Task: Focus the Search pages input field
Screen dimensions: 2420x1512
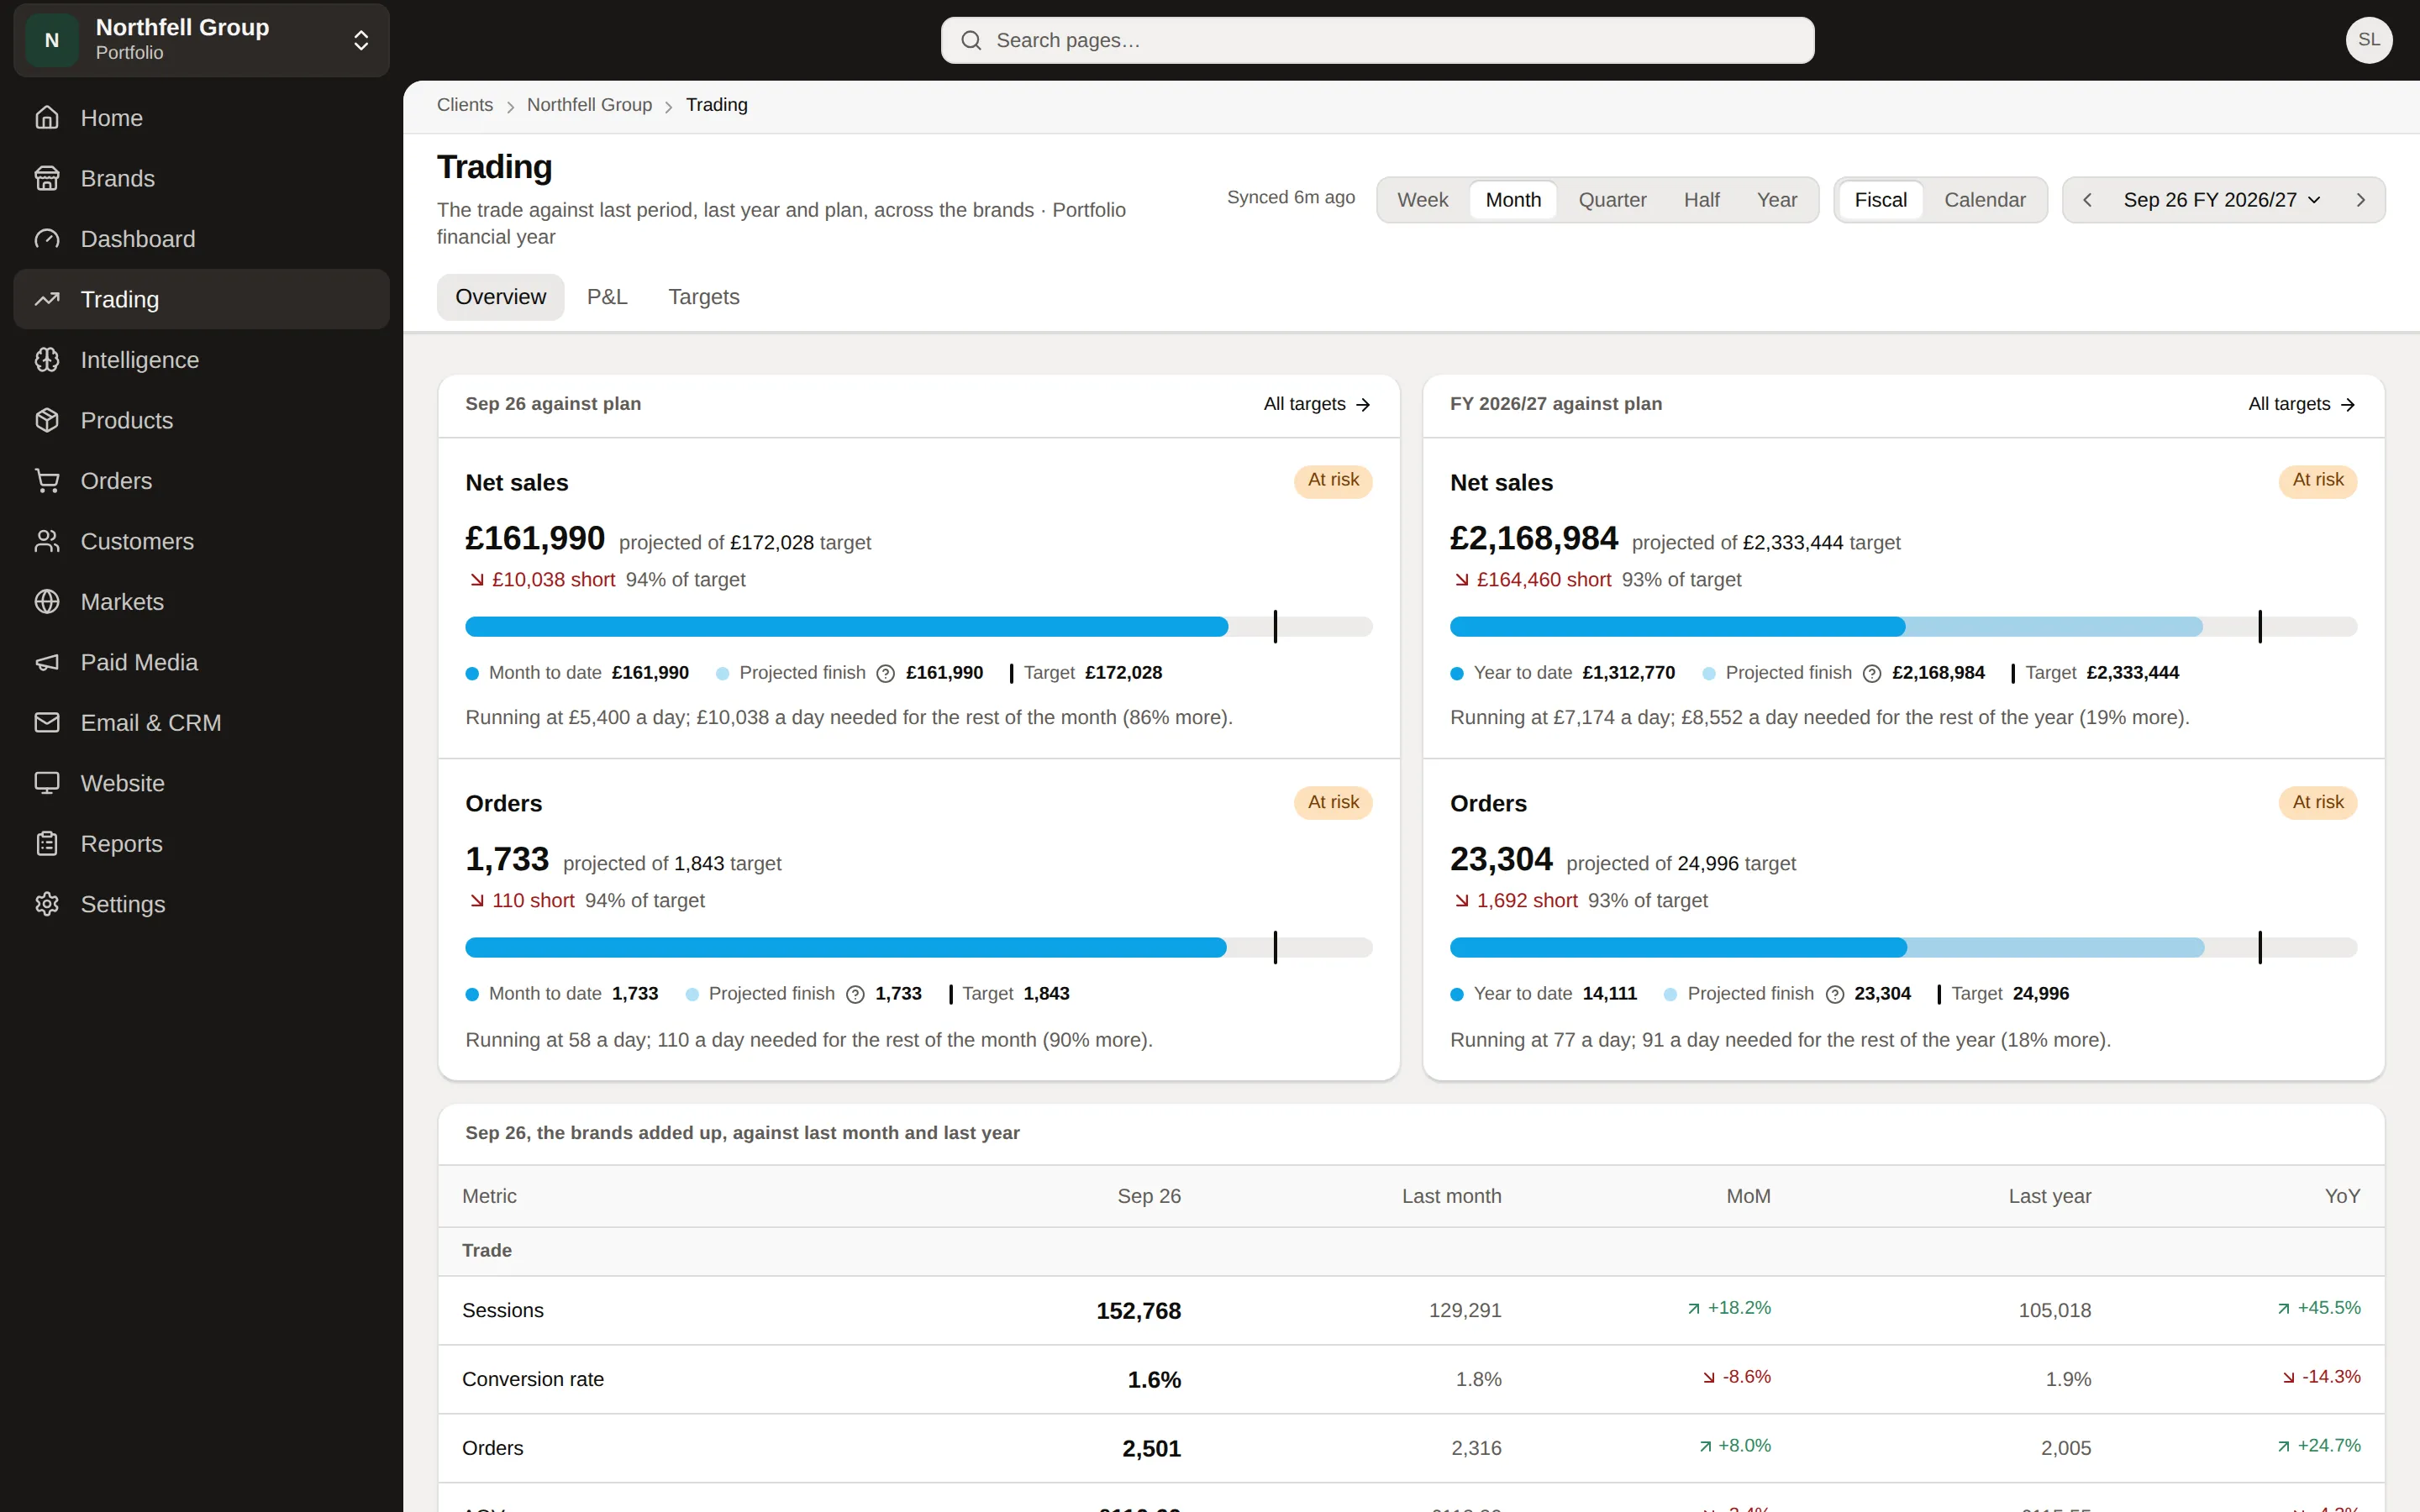Action: [1377, 40]
